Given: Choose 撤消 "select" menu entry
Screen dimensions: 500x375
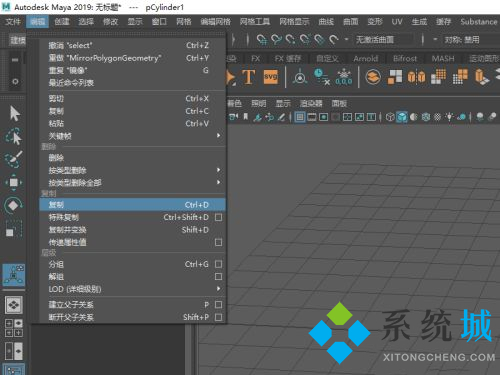Looking at the screenshot, I should [133, 45].
